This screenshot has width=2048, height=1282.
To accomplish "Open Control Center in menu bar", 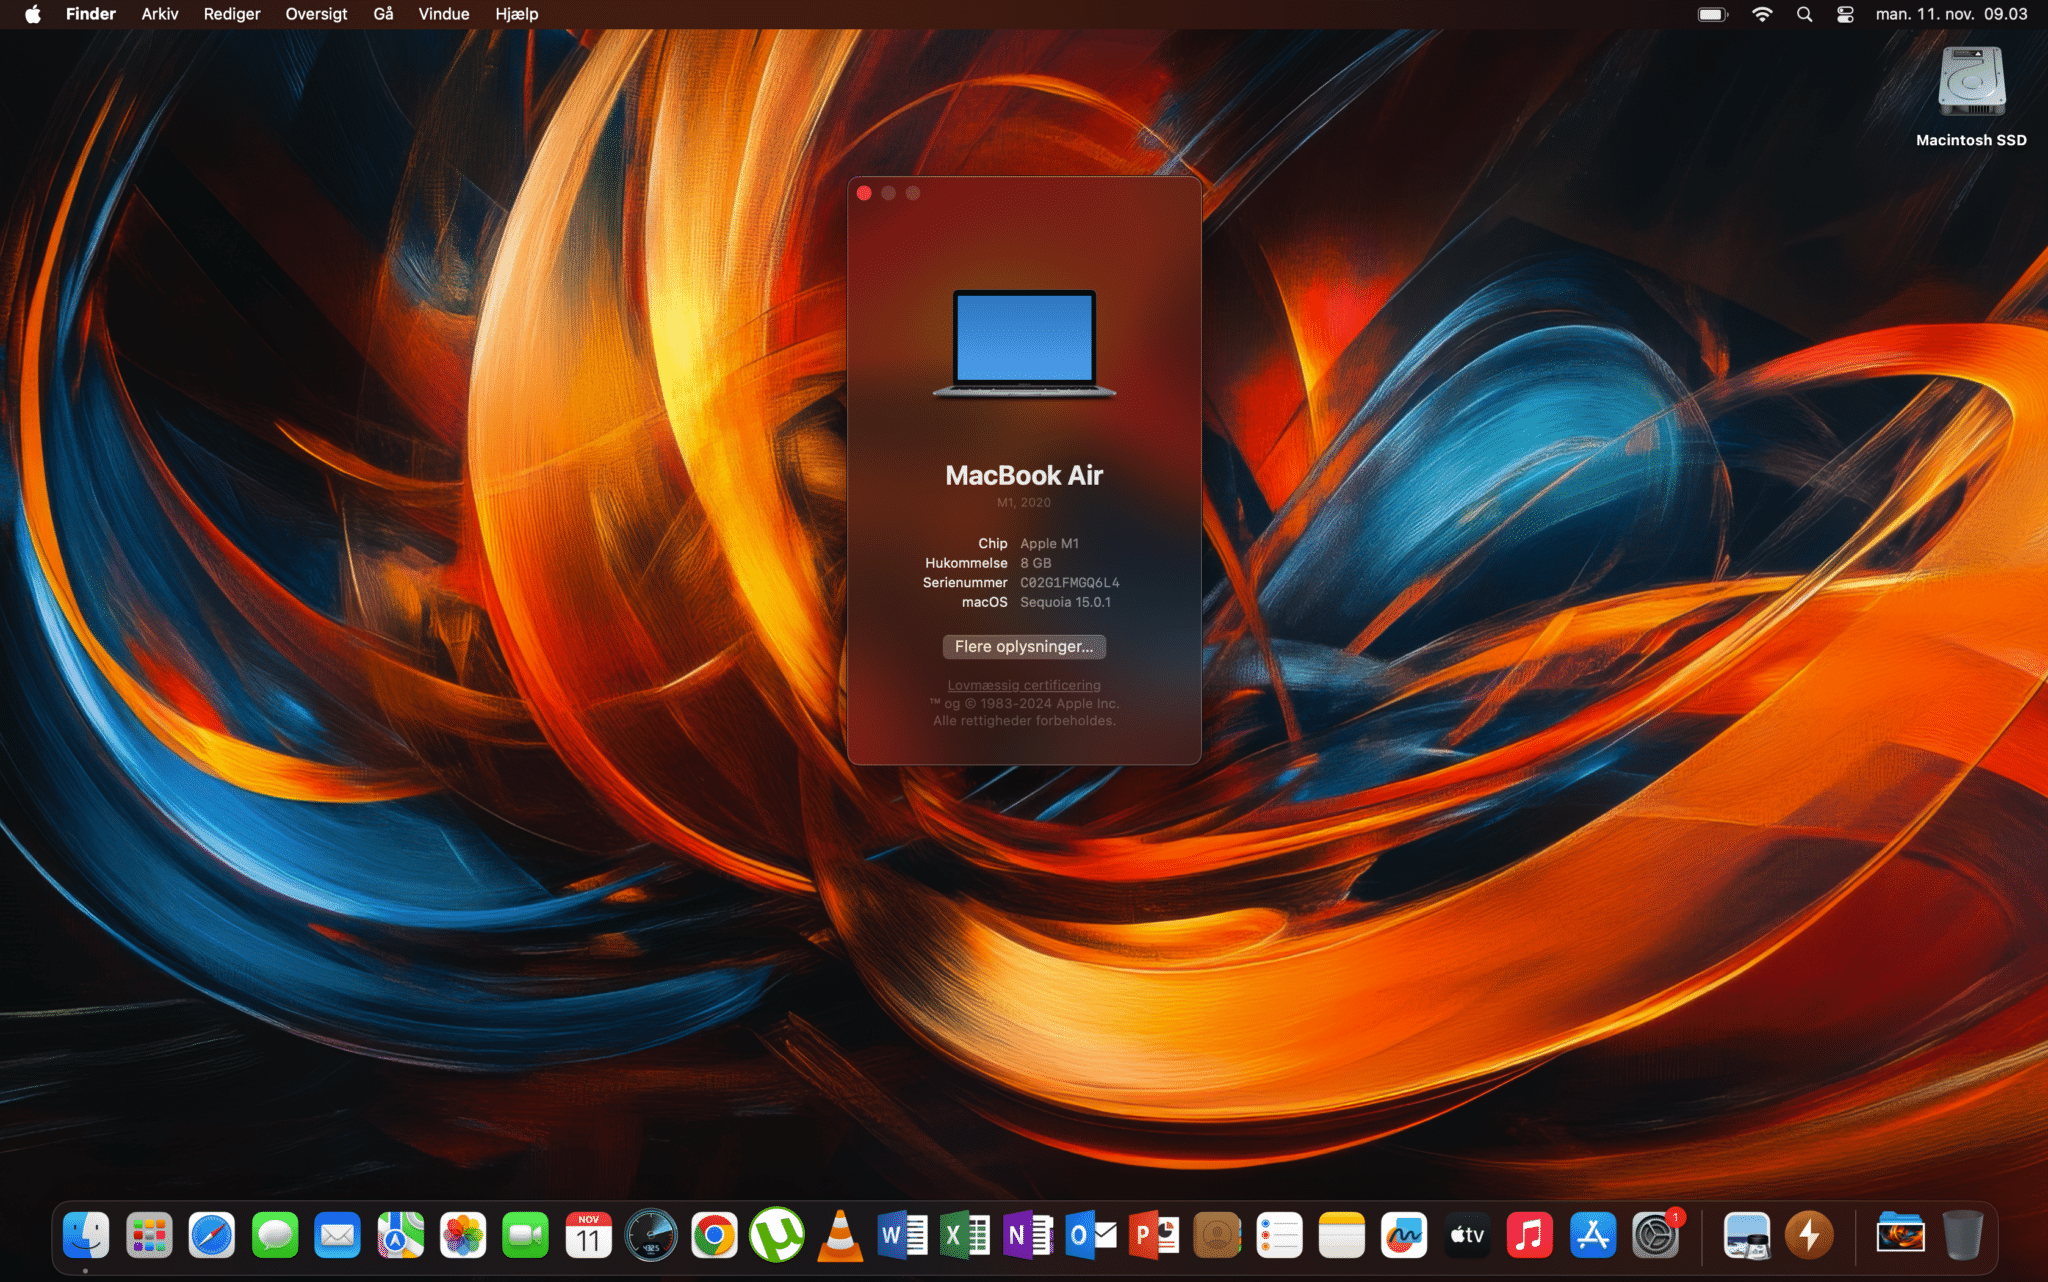I will [1845, 14].
